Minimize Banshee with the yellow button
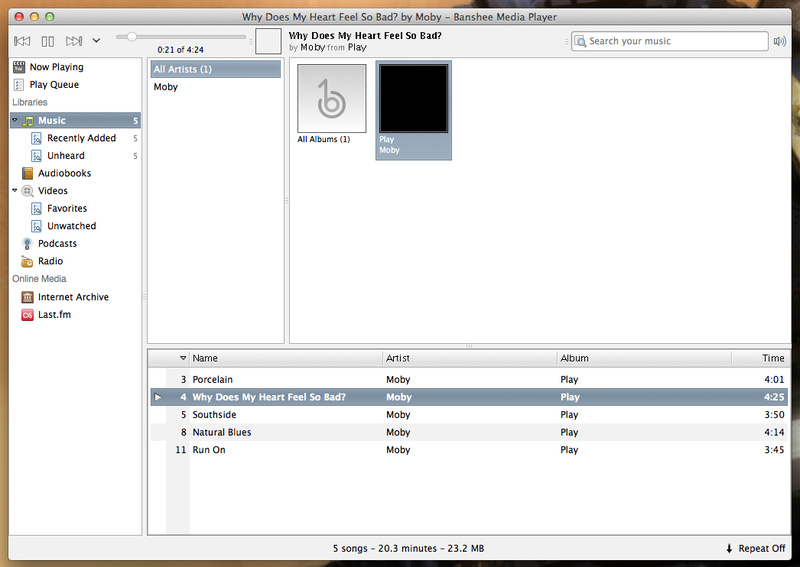Screen dimensions: 800x567 [35, 17]
